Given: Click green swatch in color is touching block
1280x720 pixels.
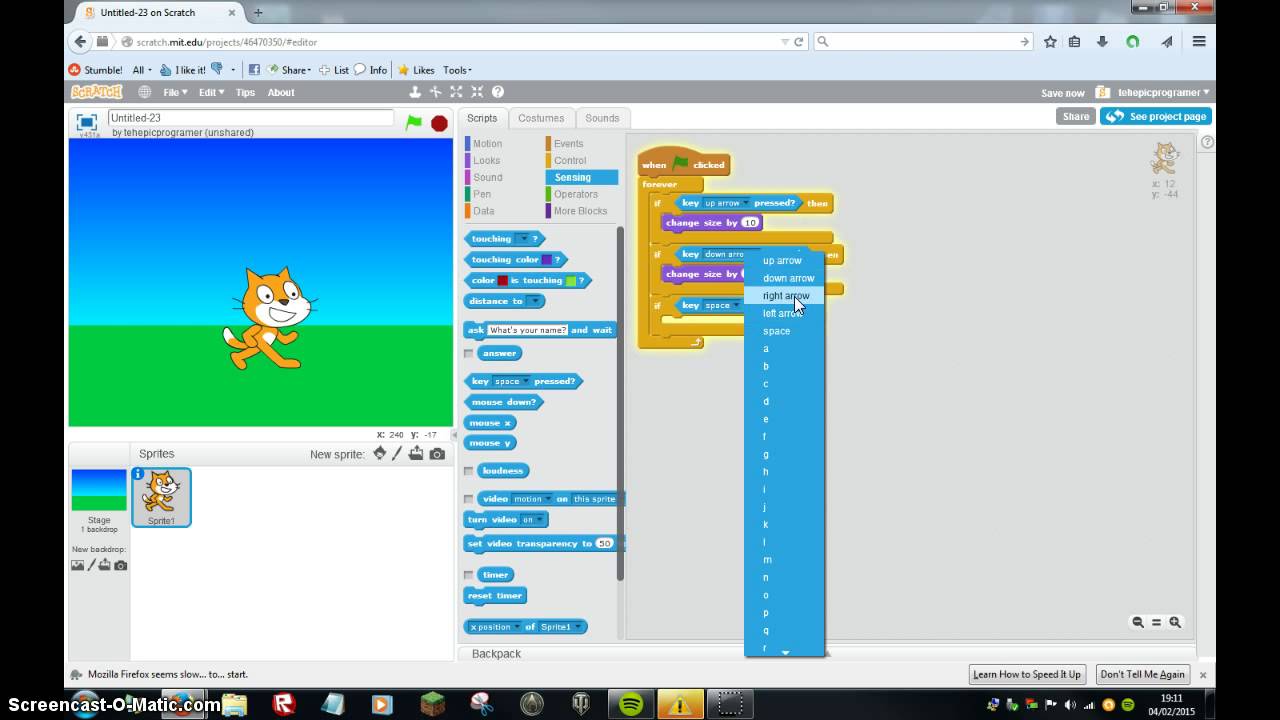Looking at the screenshot, I should click(571, 281).
